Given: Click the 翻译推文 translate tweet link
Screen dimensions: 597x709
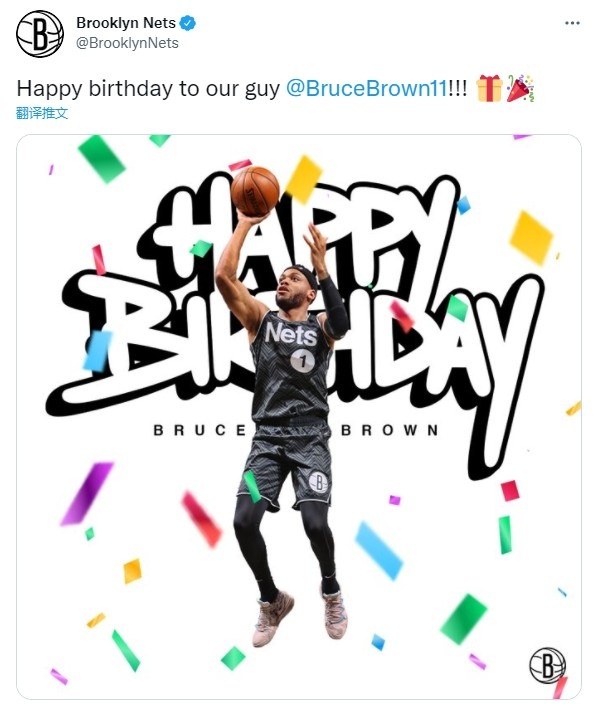Looking at the screenshot, I should [x=42, y=113].
